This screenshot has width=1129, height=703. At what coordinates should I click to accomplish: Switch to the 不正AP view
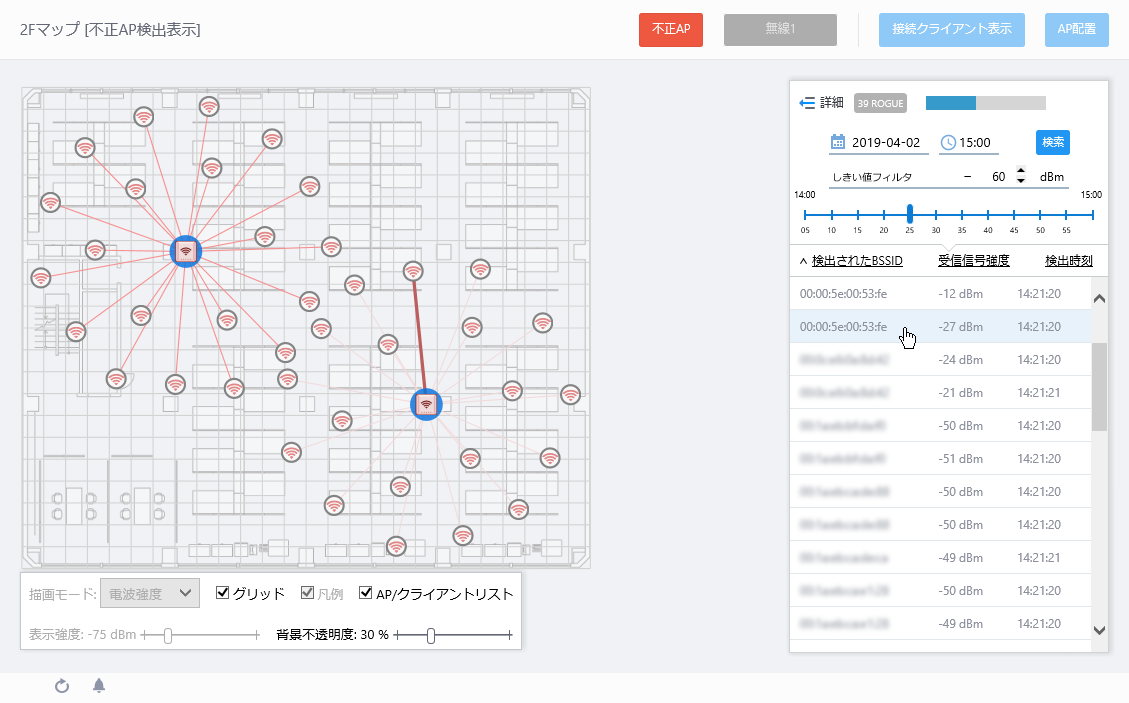click(x=671, y=30)
